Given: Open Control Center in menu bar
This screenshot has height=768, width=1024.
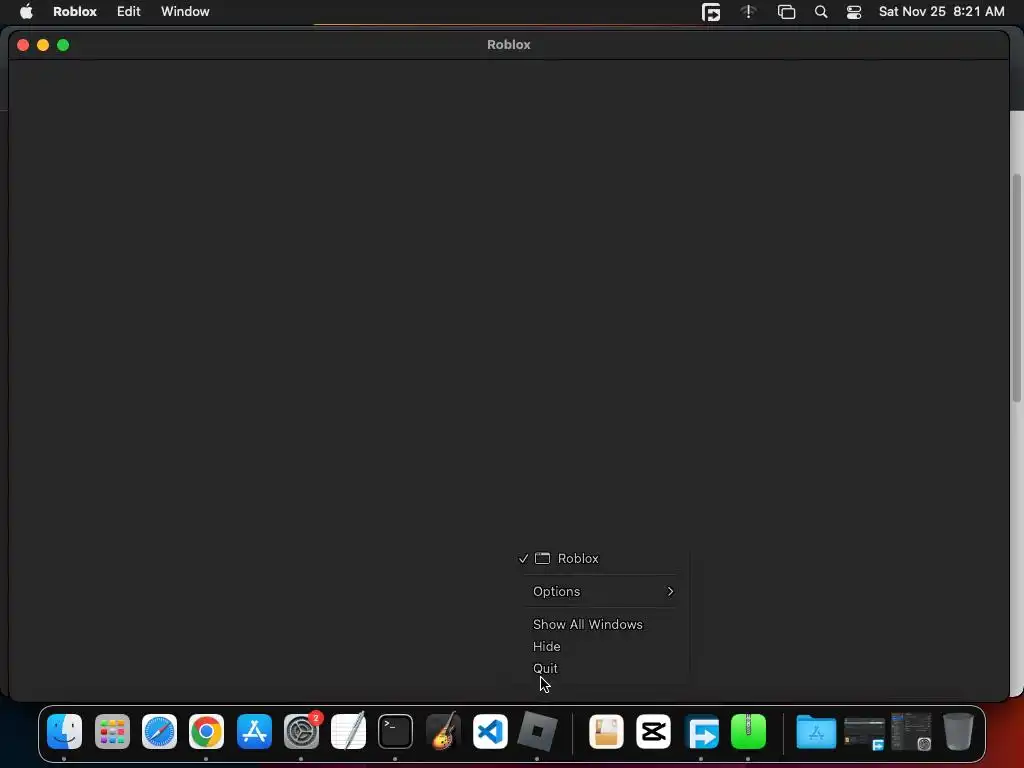Looking at the screenshot, I should click(x=854, y=12).
